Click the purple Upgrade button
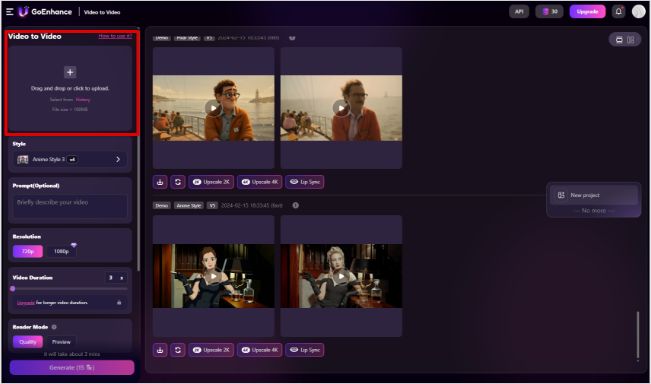Viewport: 651px width, 384px height. 587,12
